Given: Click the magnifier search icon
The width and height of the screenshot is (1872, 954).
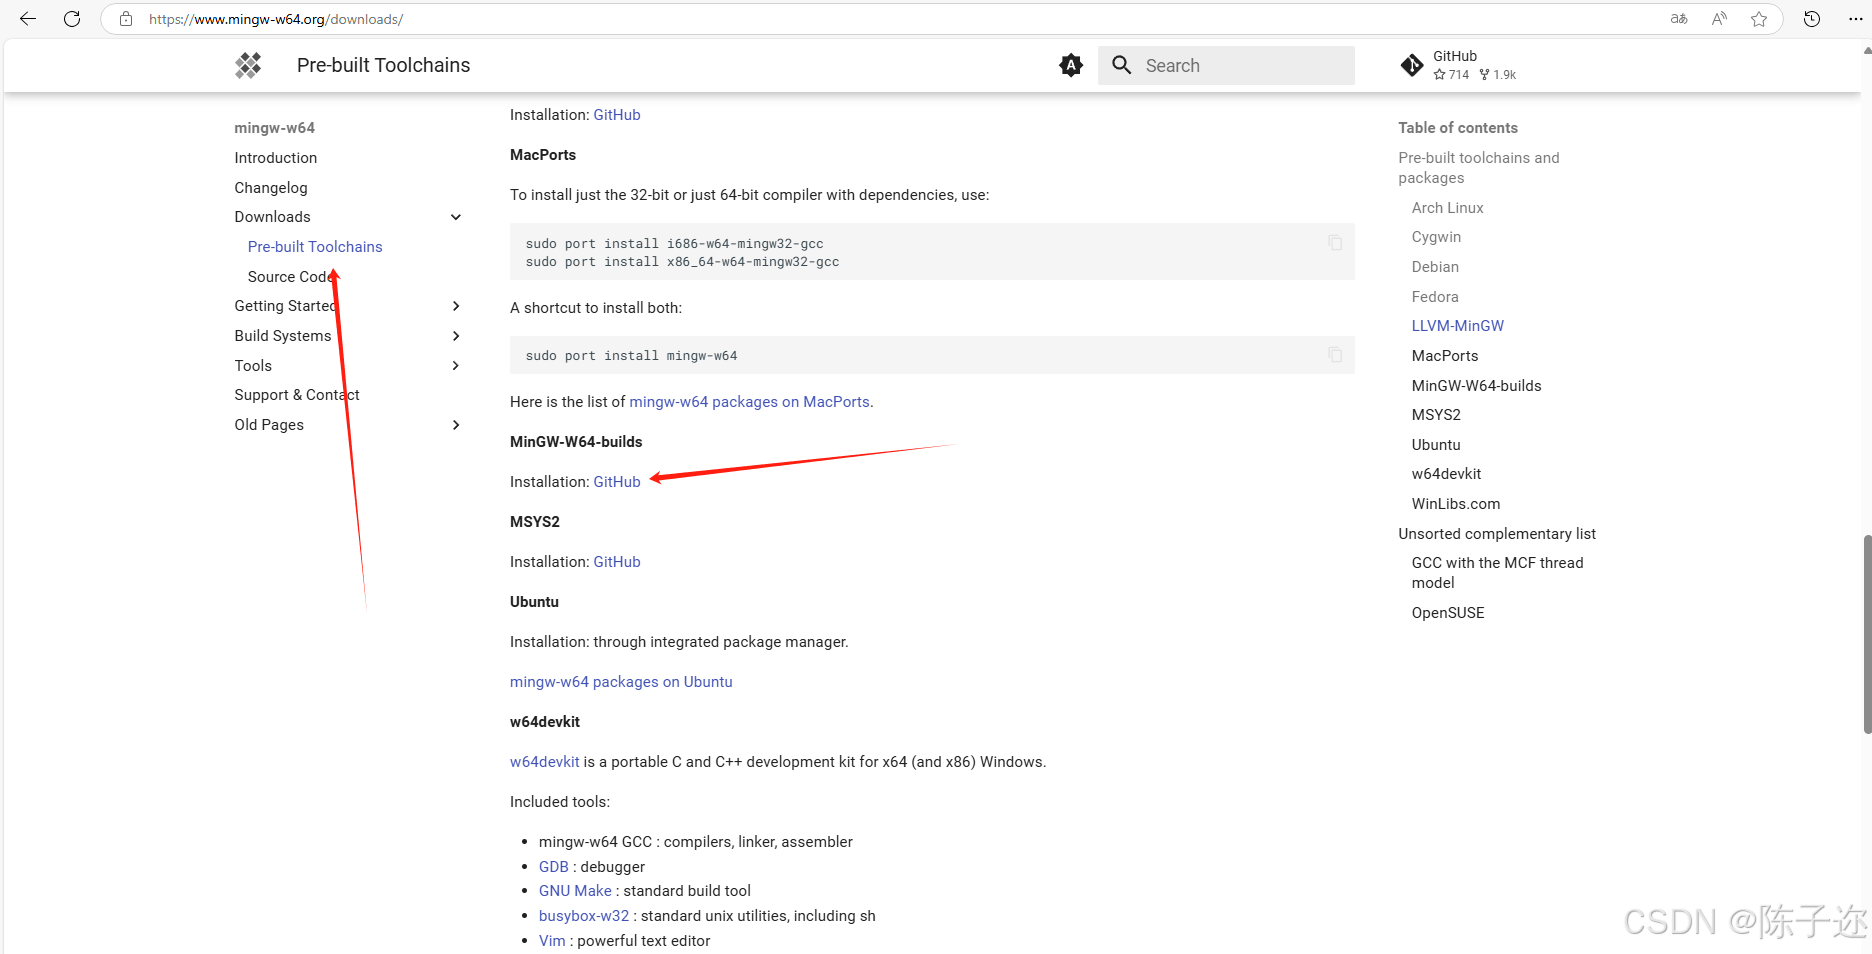Looking at the screenshot, I should (1122, 65).
